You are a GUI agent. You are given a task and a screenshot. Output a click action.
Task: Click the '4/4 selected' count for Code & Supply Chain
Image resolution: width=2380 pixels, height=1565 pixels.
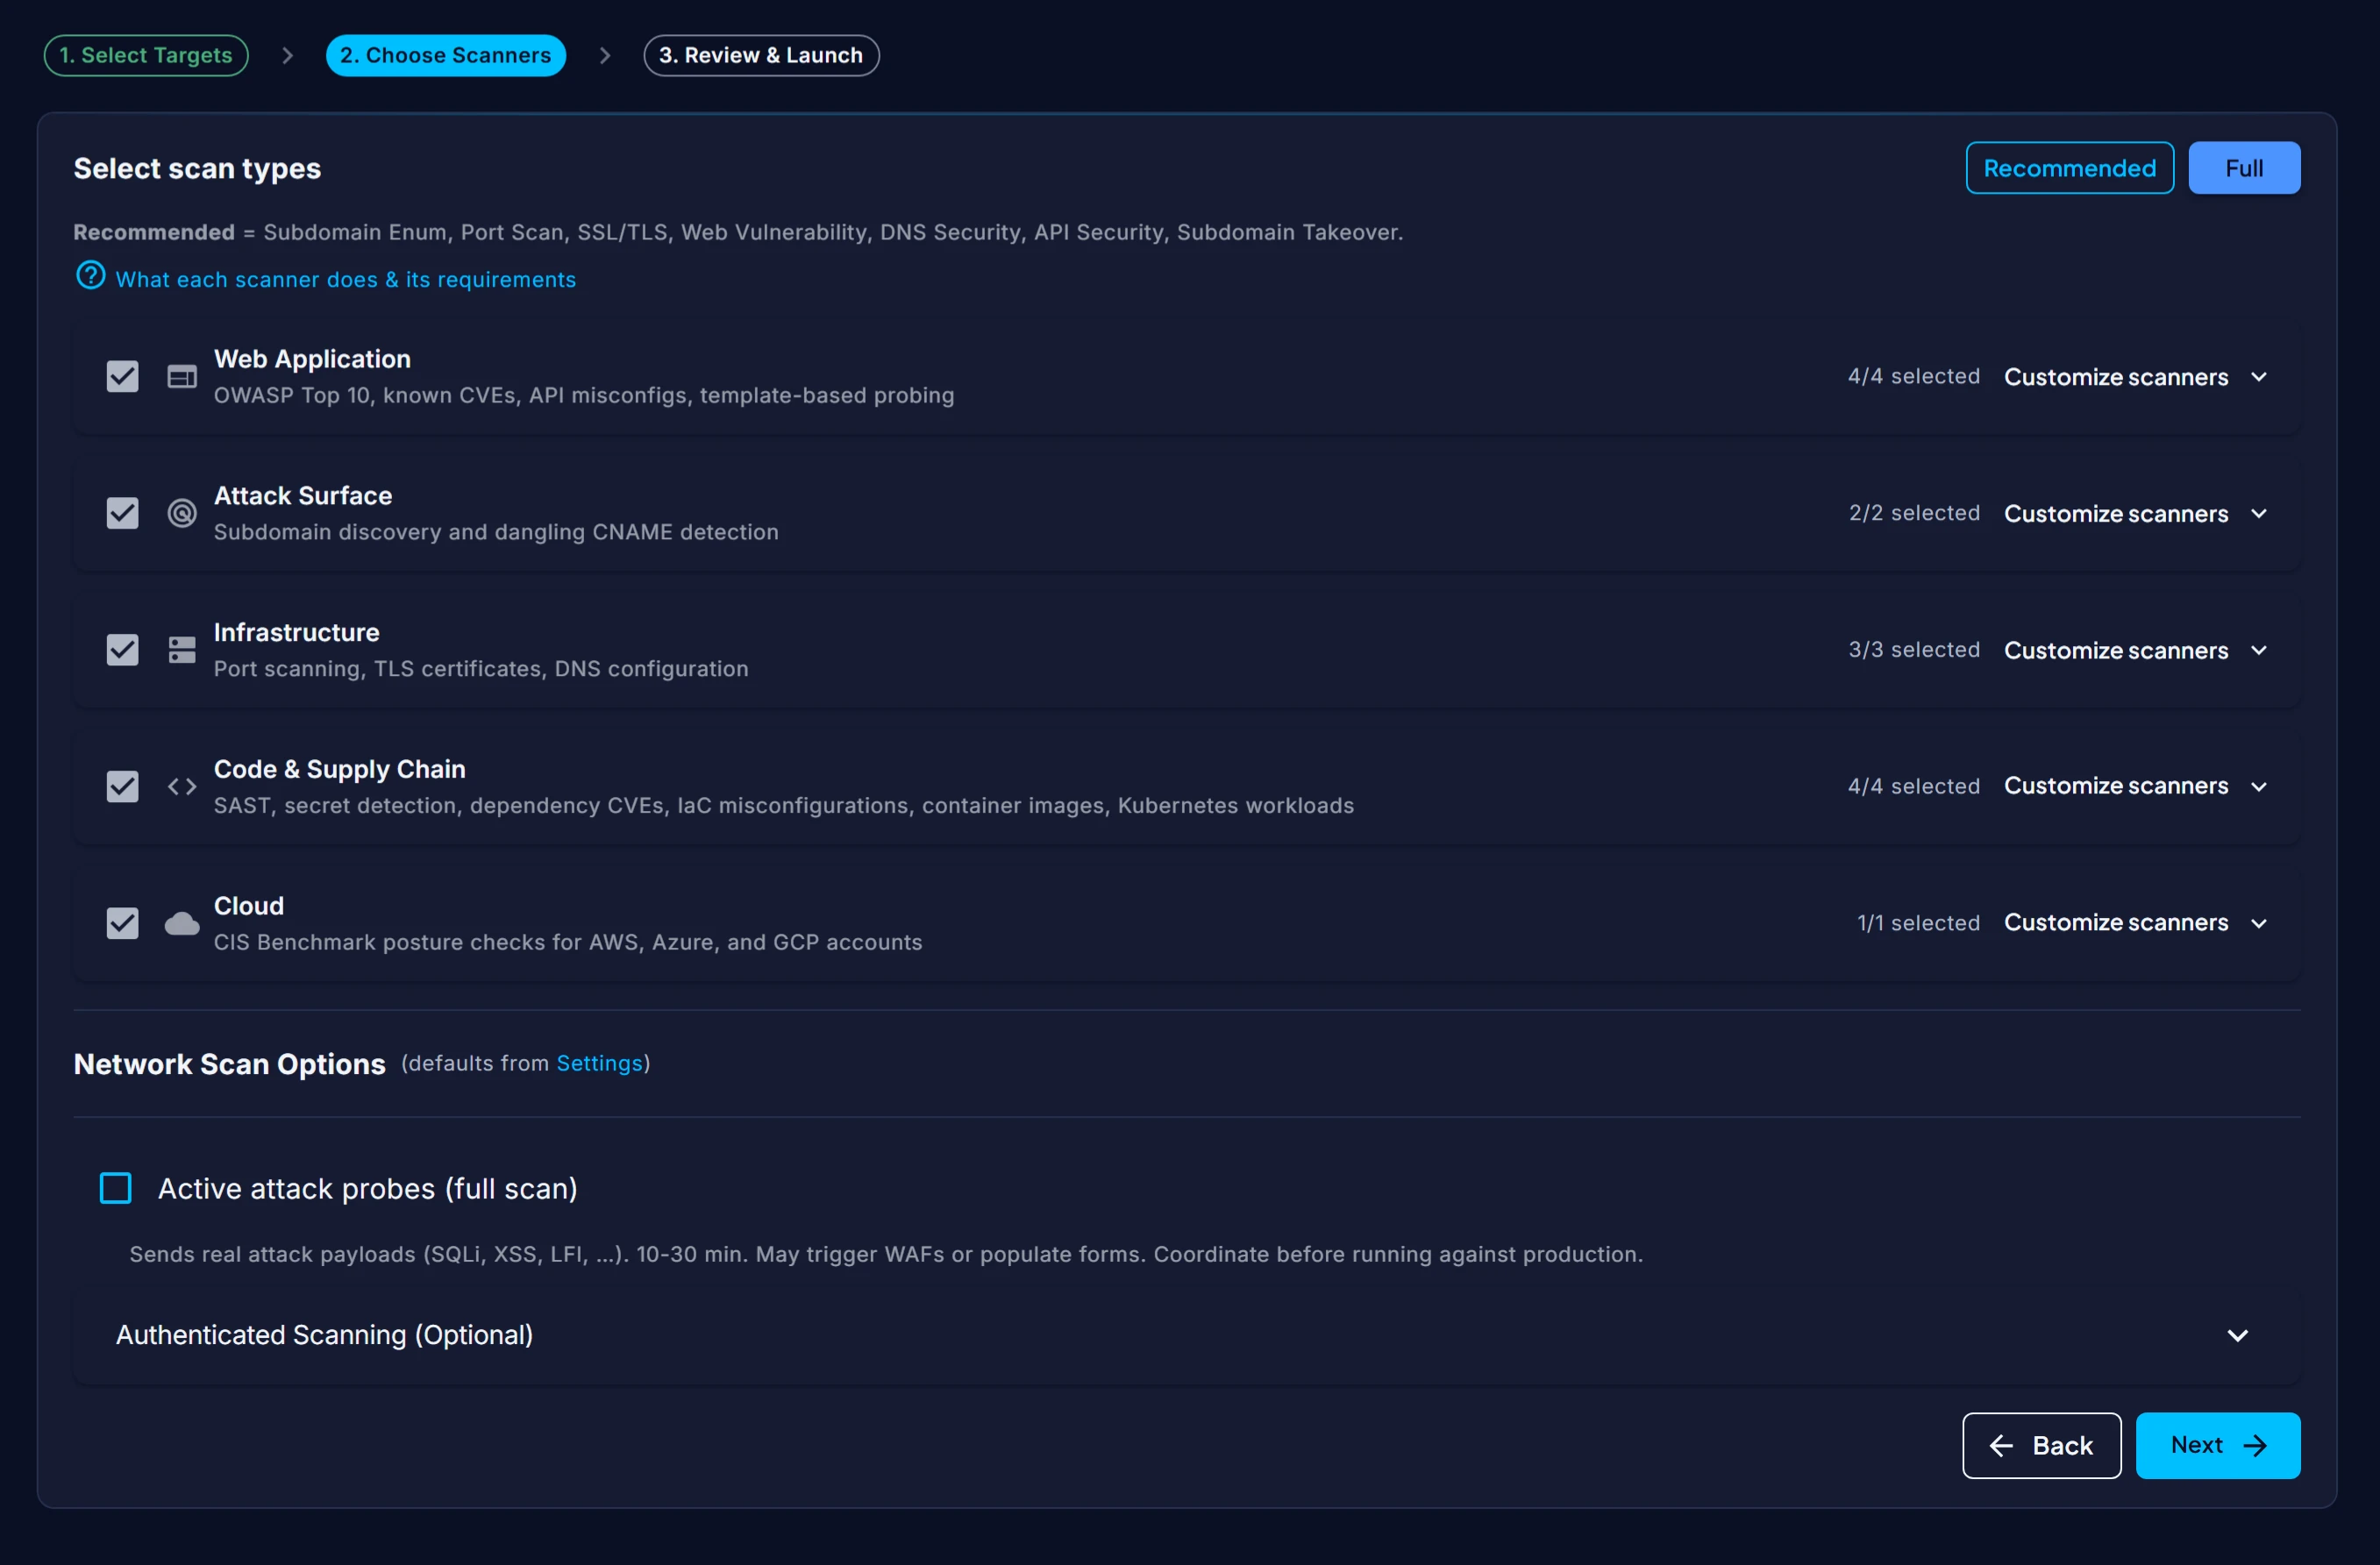click(1913, 787)
